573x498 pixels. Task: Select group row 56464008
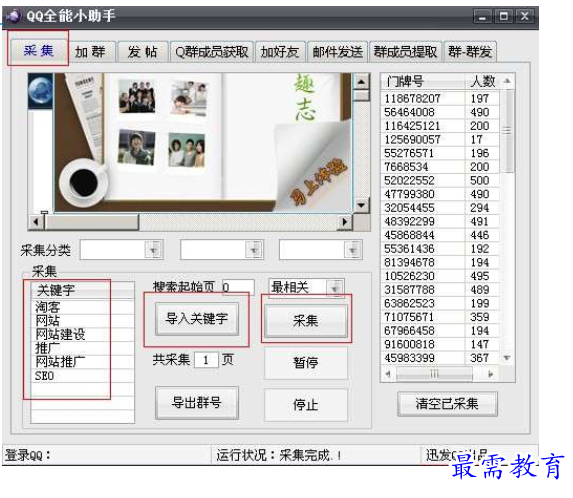[x=440, y=112]
